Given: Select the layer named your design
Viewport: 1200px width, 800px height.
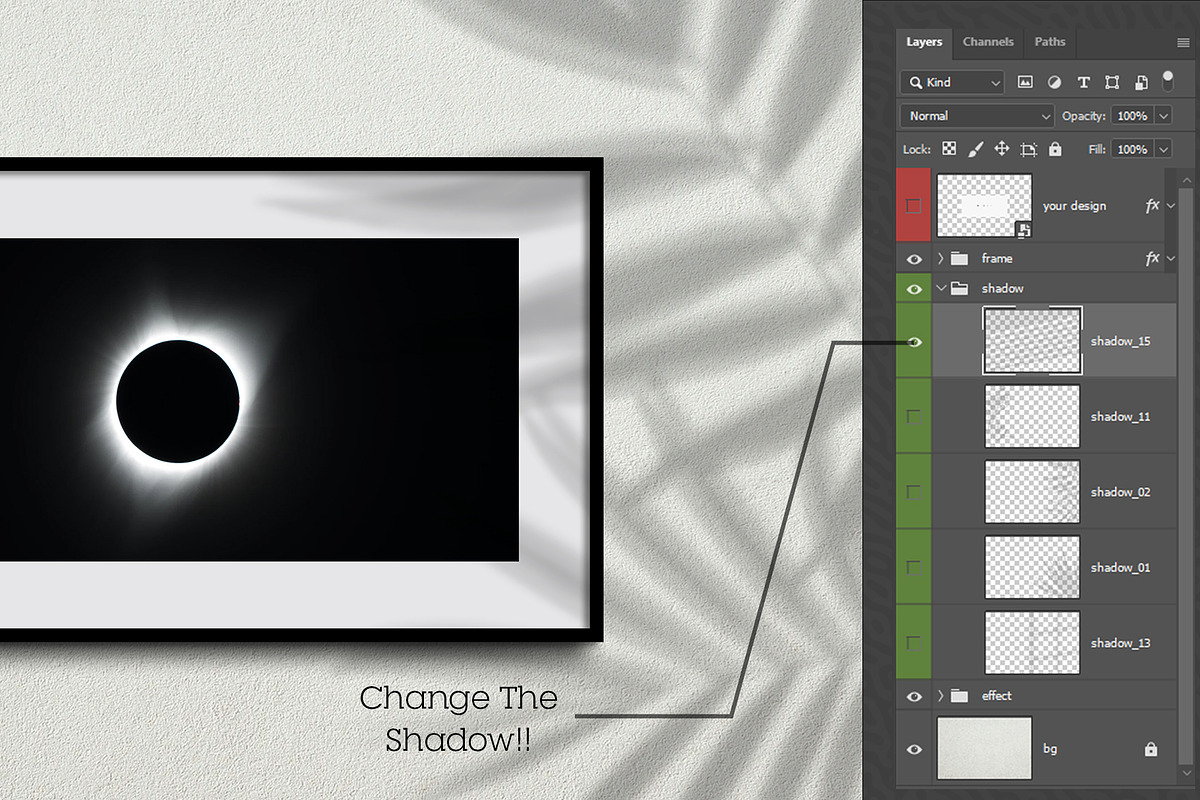Looking at the screenshot, I should [1074, 205].
